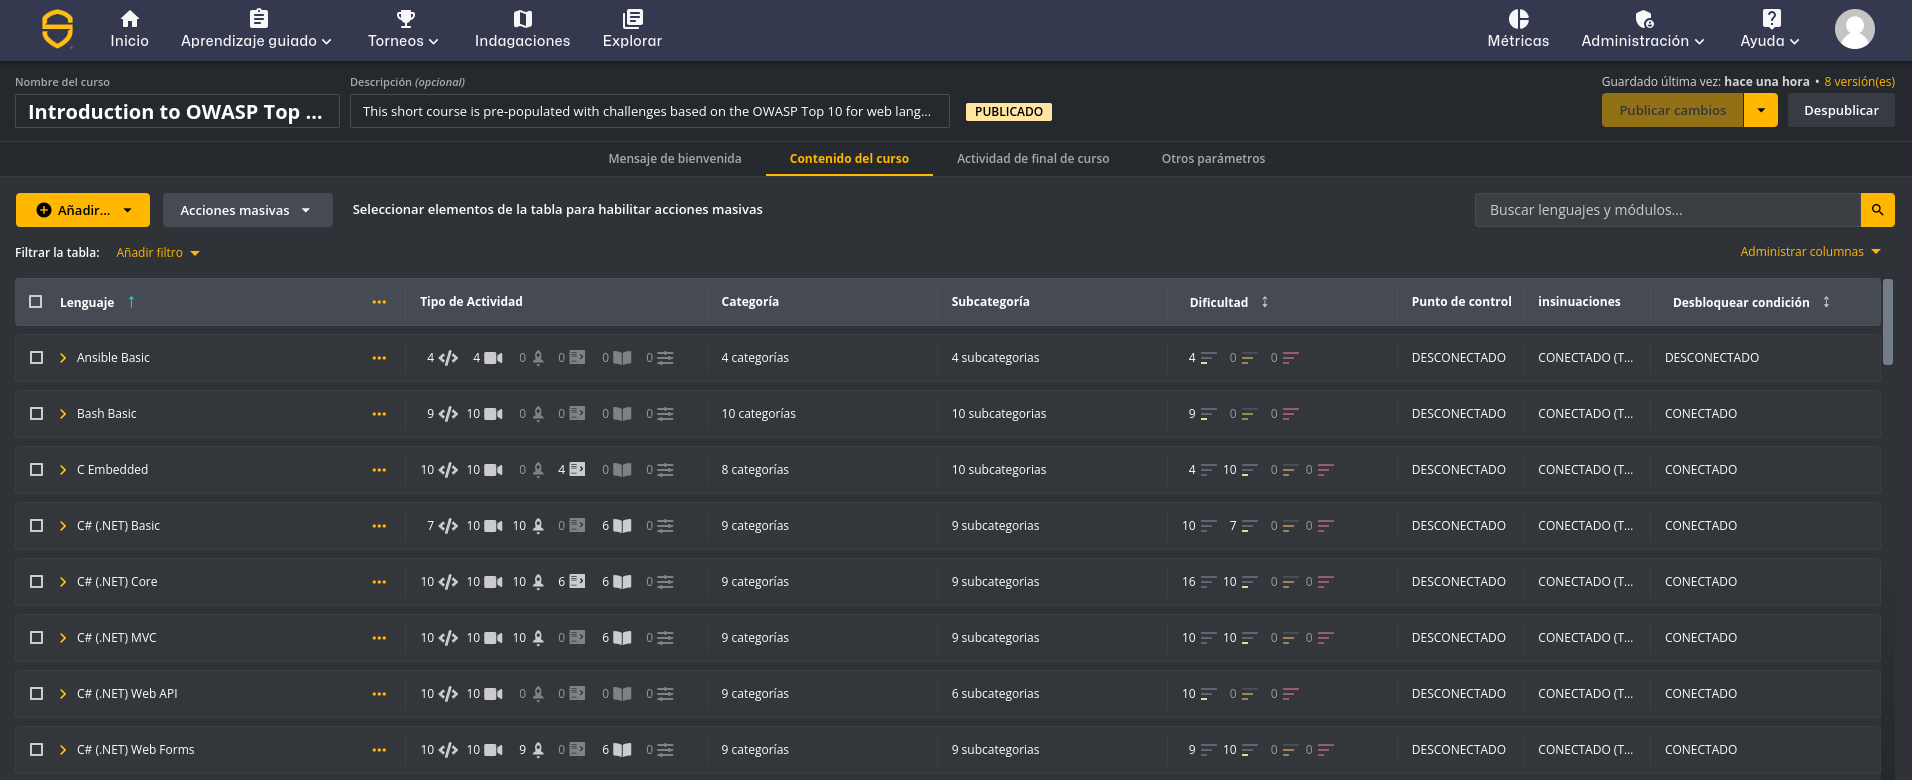Open Administrar columnas dropdown
Viewport: 1912px width, 780px height.
coord(1810,252)
